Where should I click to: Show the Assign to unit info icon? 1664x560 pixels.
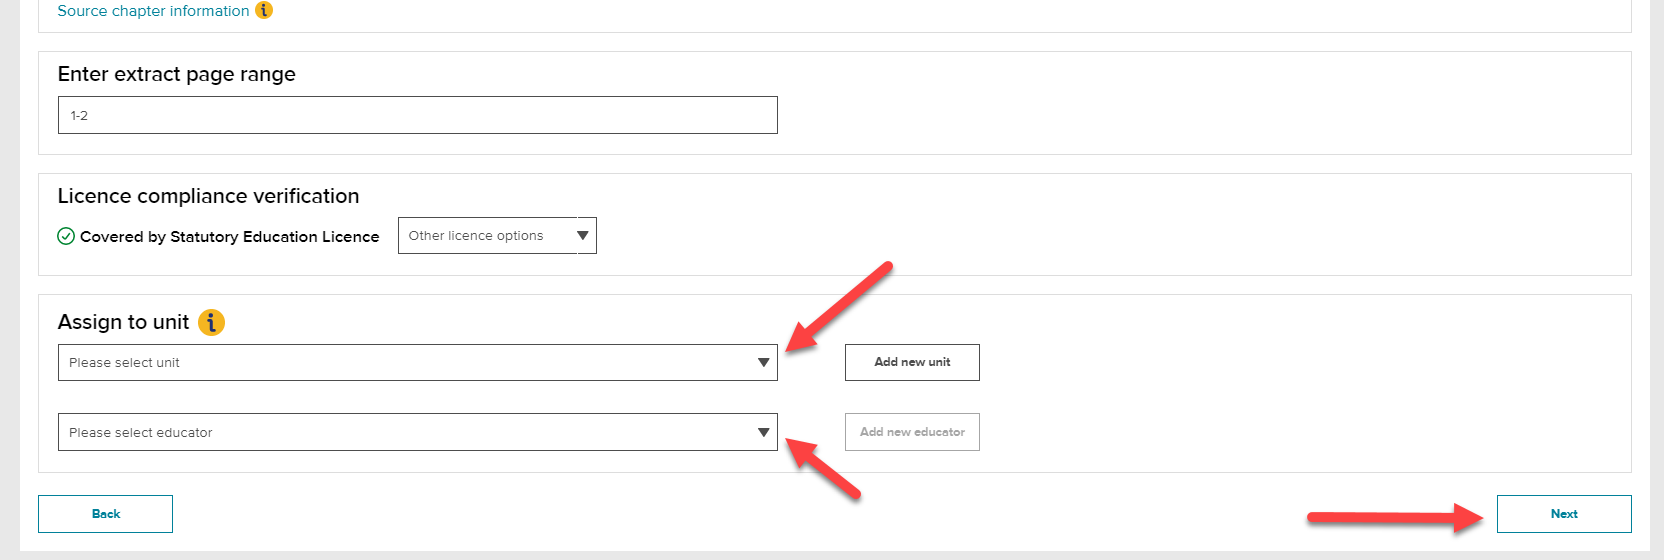(x=211, y=322)
